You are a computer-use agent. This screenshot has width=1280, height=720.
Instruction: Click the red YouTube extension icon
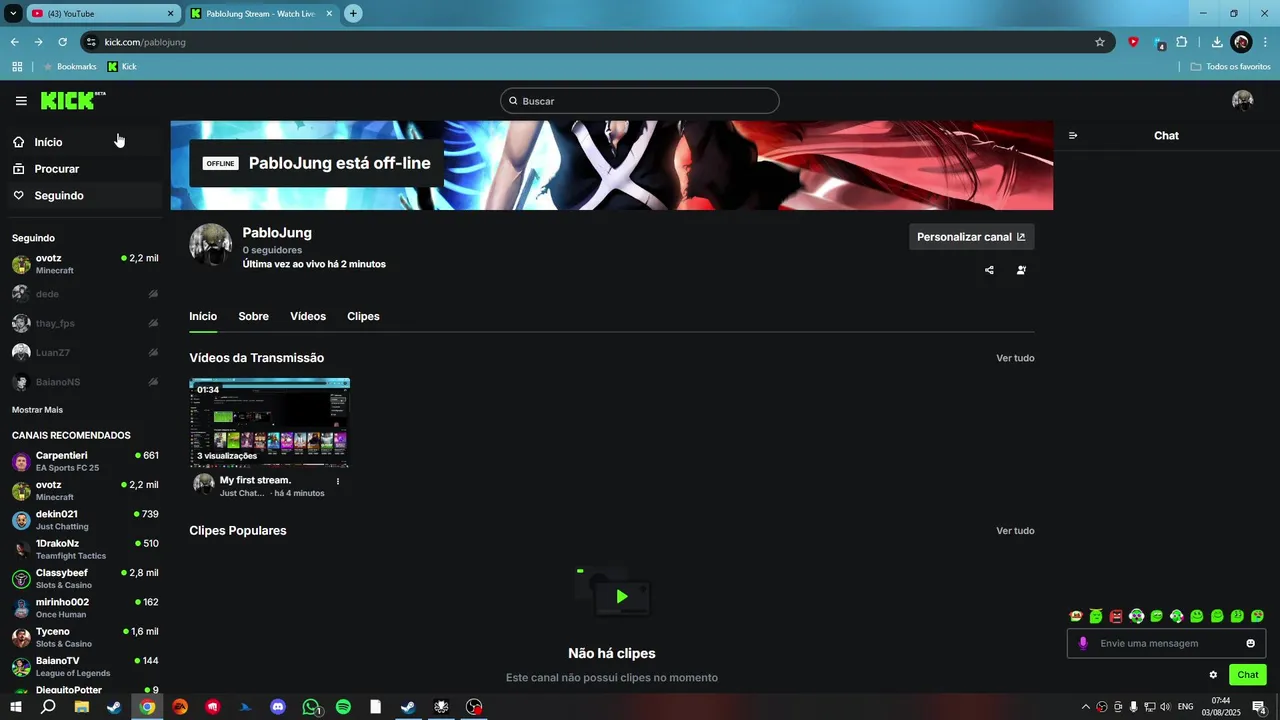point(1133,42)
